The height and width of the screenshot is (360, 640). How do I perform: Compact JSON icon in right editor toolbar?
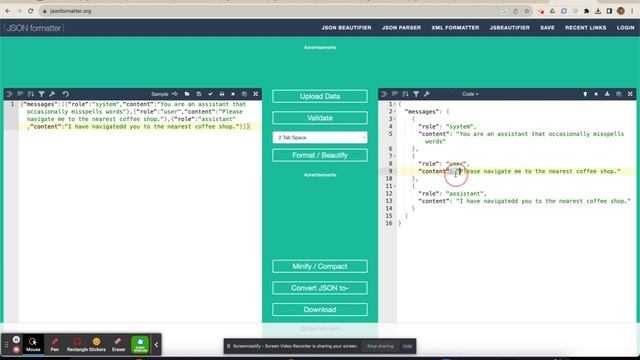tap(394, 94)
